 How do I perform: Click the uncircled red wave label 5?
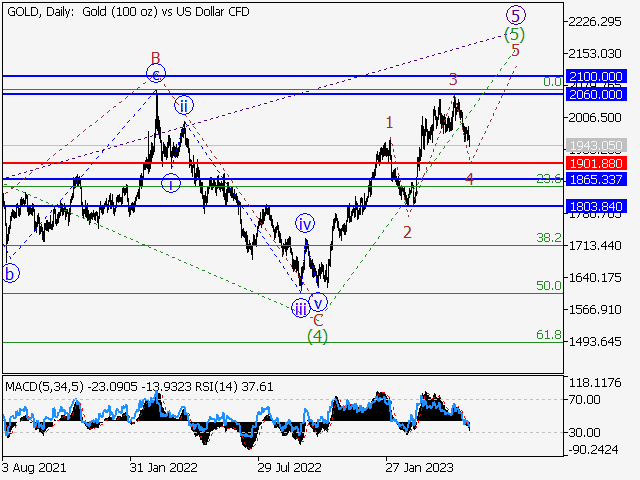click(x=516, y=50)
